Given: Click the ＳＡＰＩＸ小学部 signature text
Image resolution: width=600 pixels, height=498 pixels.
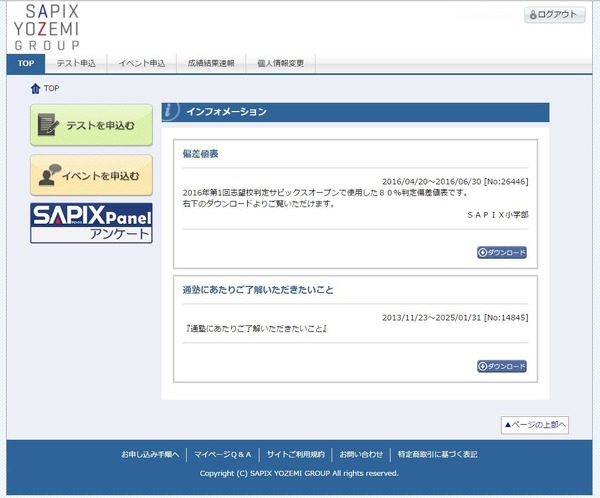Looking at the screenshot, I should coord(498,215).
